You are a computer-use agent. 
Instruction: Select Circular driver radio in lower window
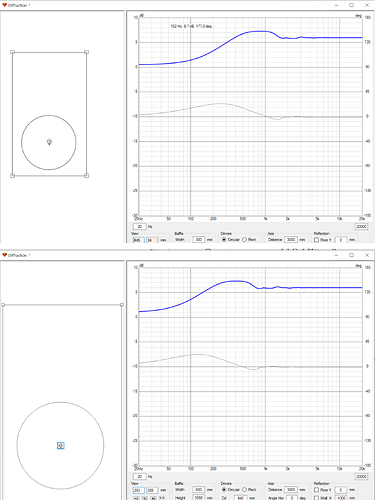[x=224, y=490]
